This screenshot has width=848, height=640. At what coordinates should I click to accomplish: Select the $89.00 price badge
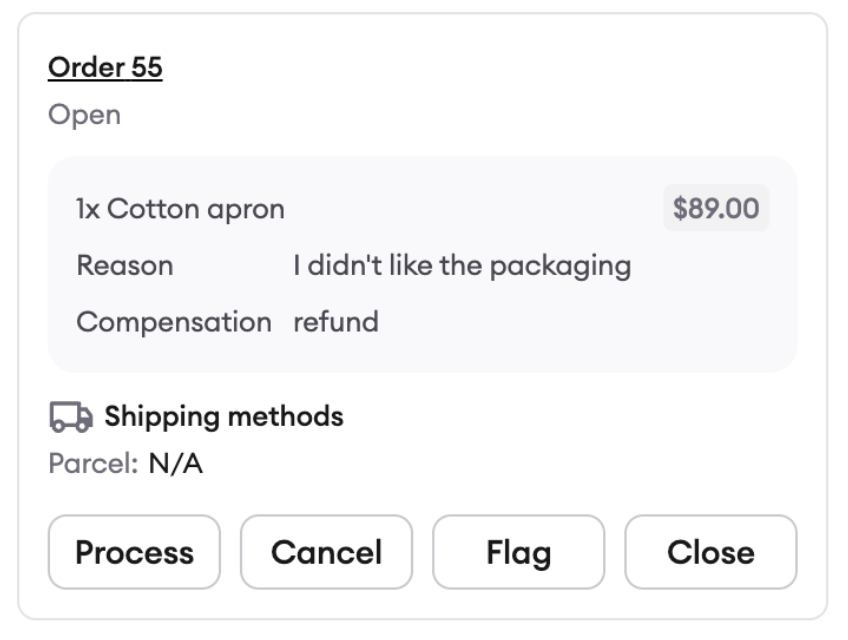pyautogui.click(x=716, y=208)
